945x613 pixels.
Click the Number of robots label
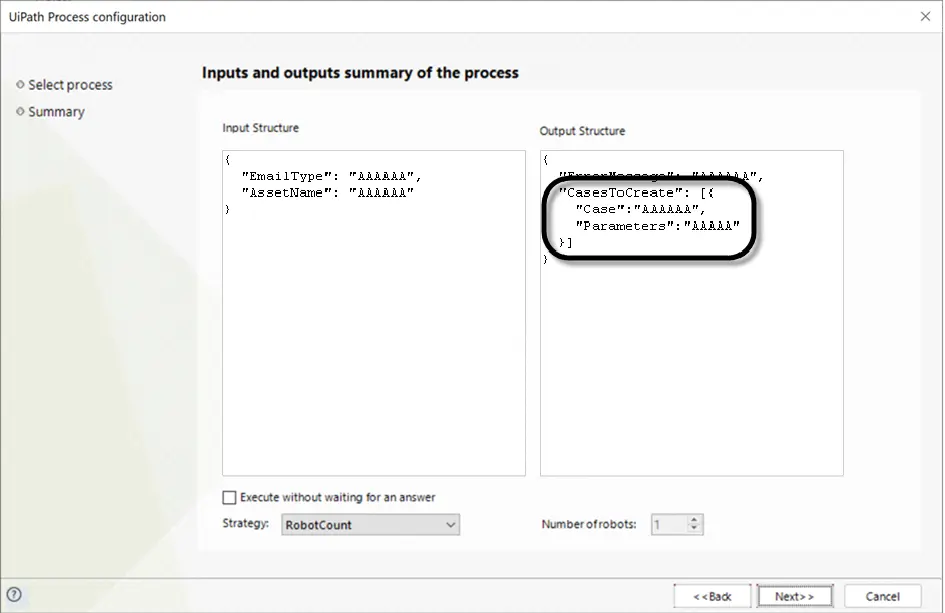point(588,524)
